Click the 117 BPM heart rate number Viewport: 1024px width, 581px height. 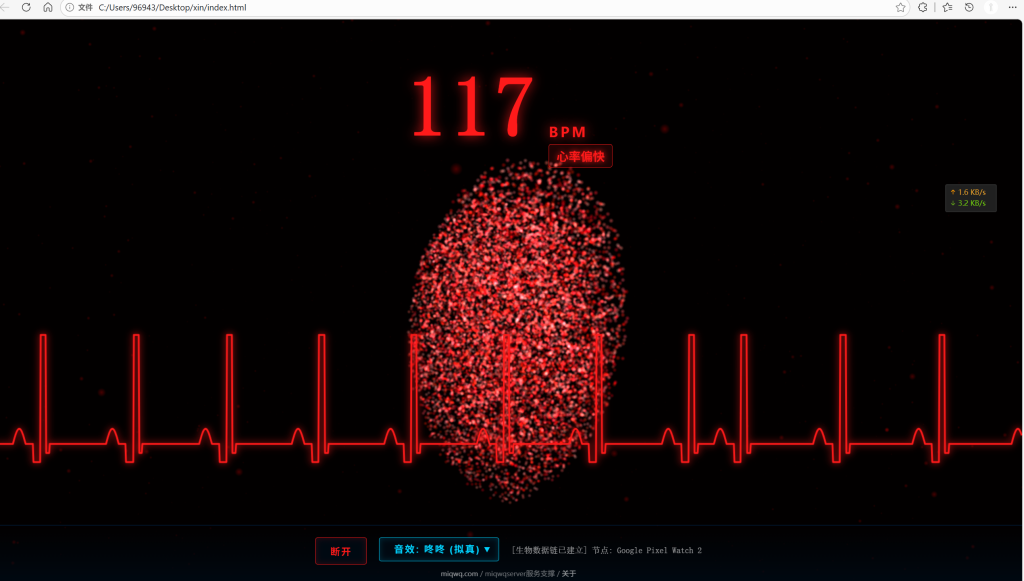pos(472,106)
